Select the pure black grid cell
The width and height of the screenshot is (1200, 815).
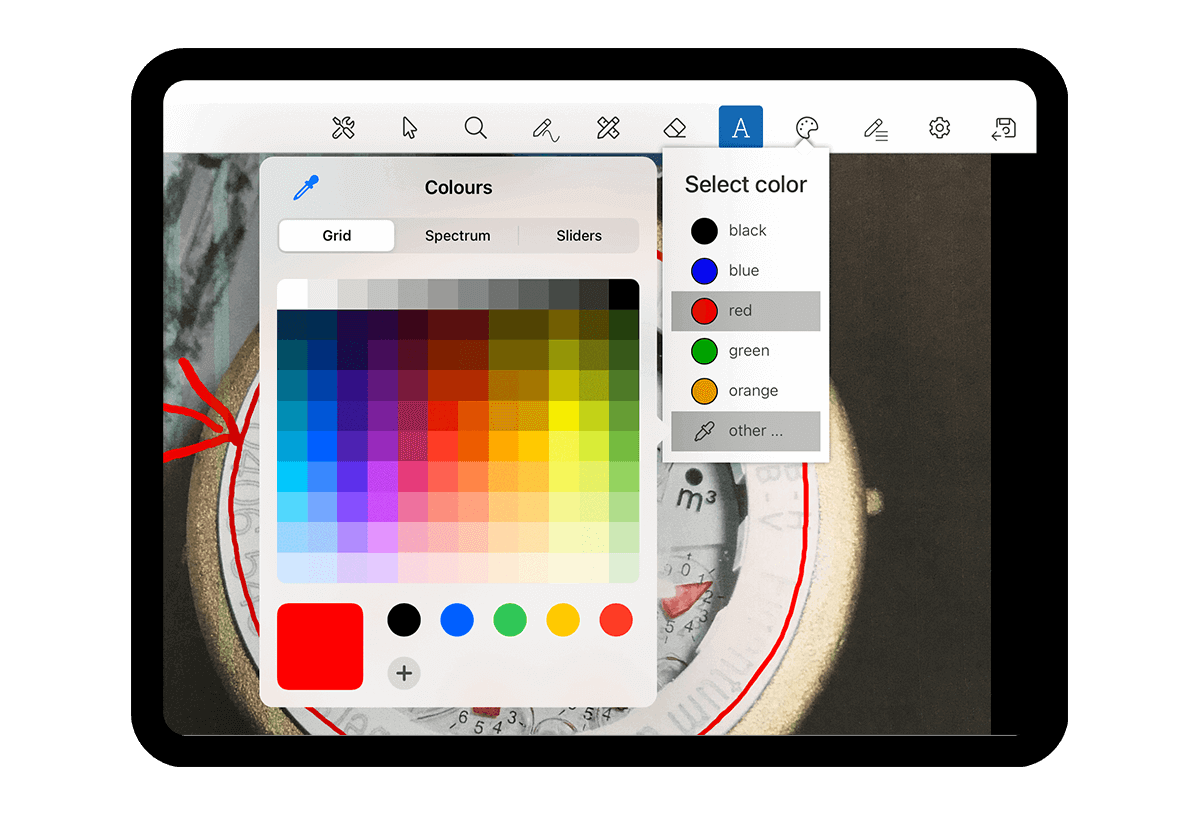tap(624, 294)
